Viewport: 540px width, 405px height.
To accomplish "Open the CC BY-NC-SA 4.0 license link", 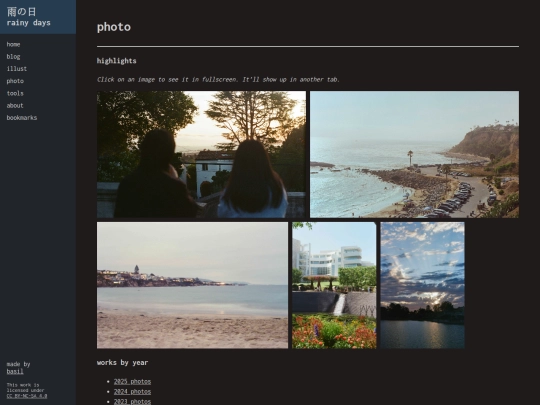I will point(27,396).
